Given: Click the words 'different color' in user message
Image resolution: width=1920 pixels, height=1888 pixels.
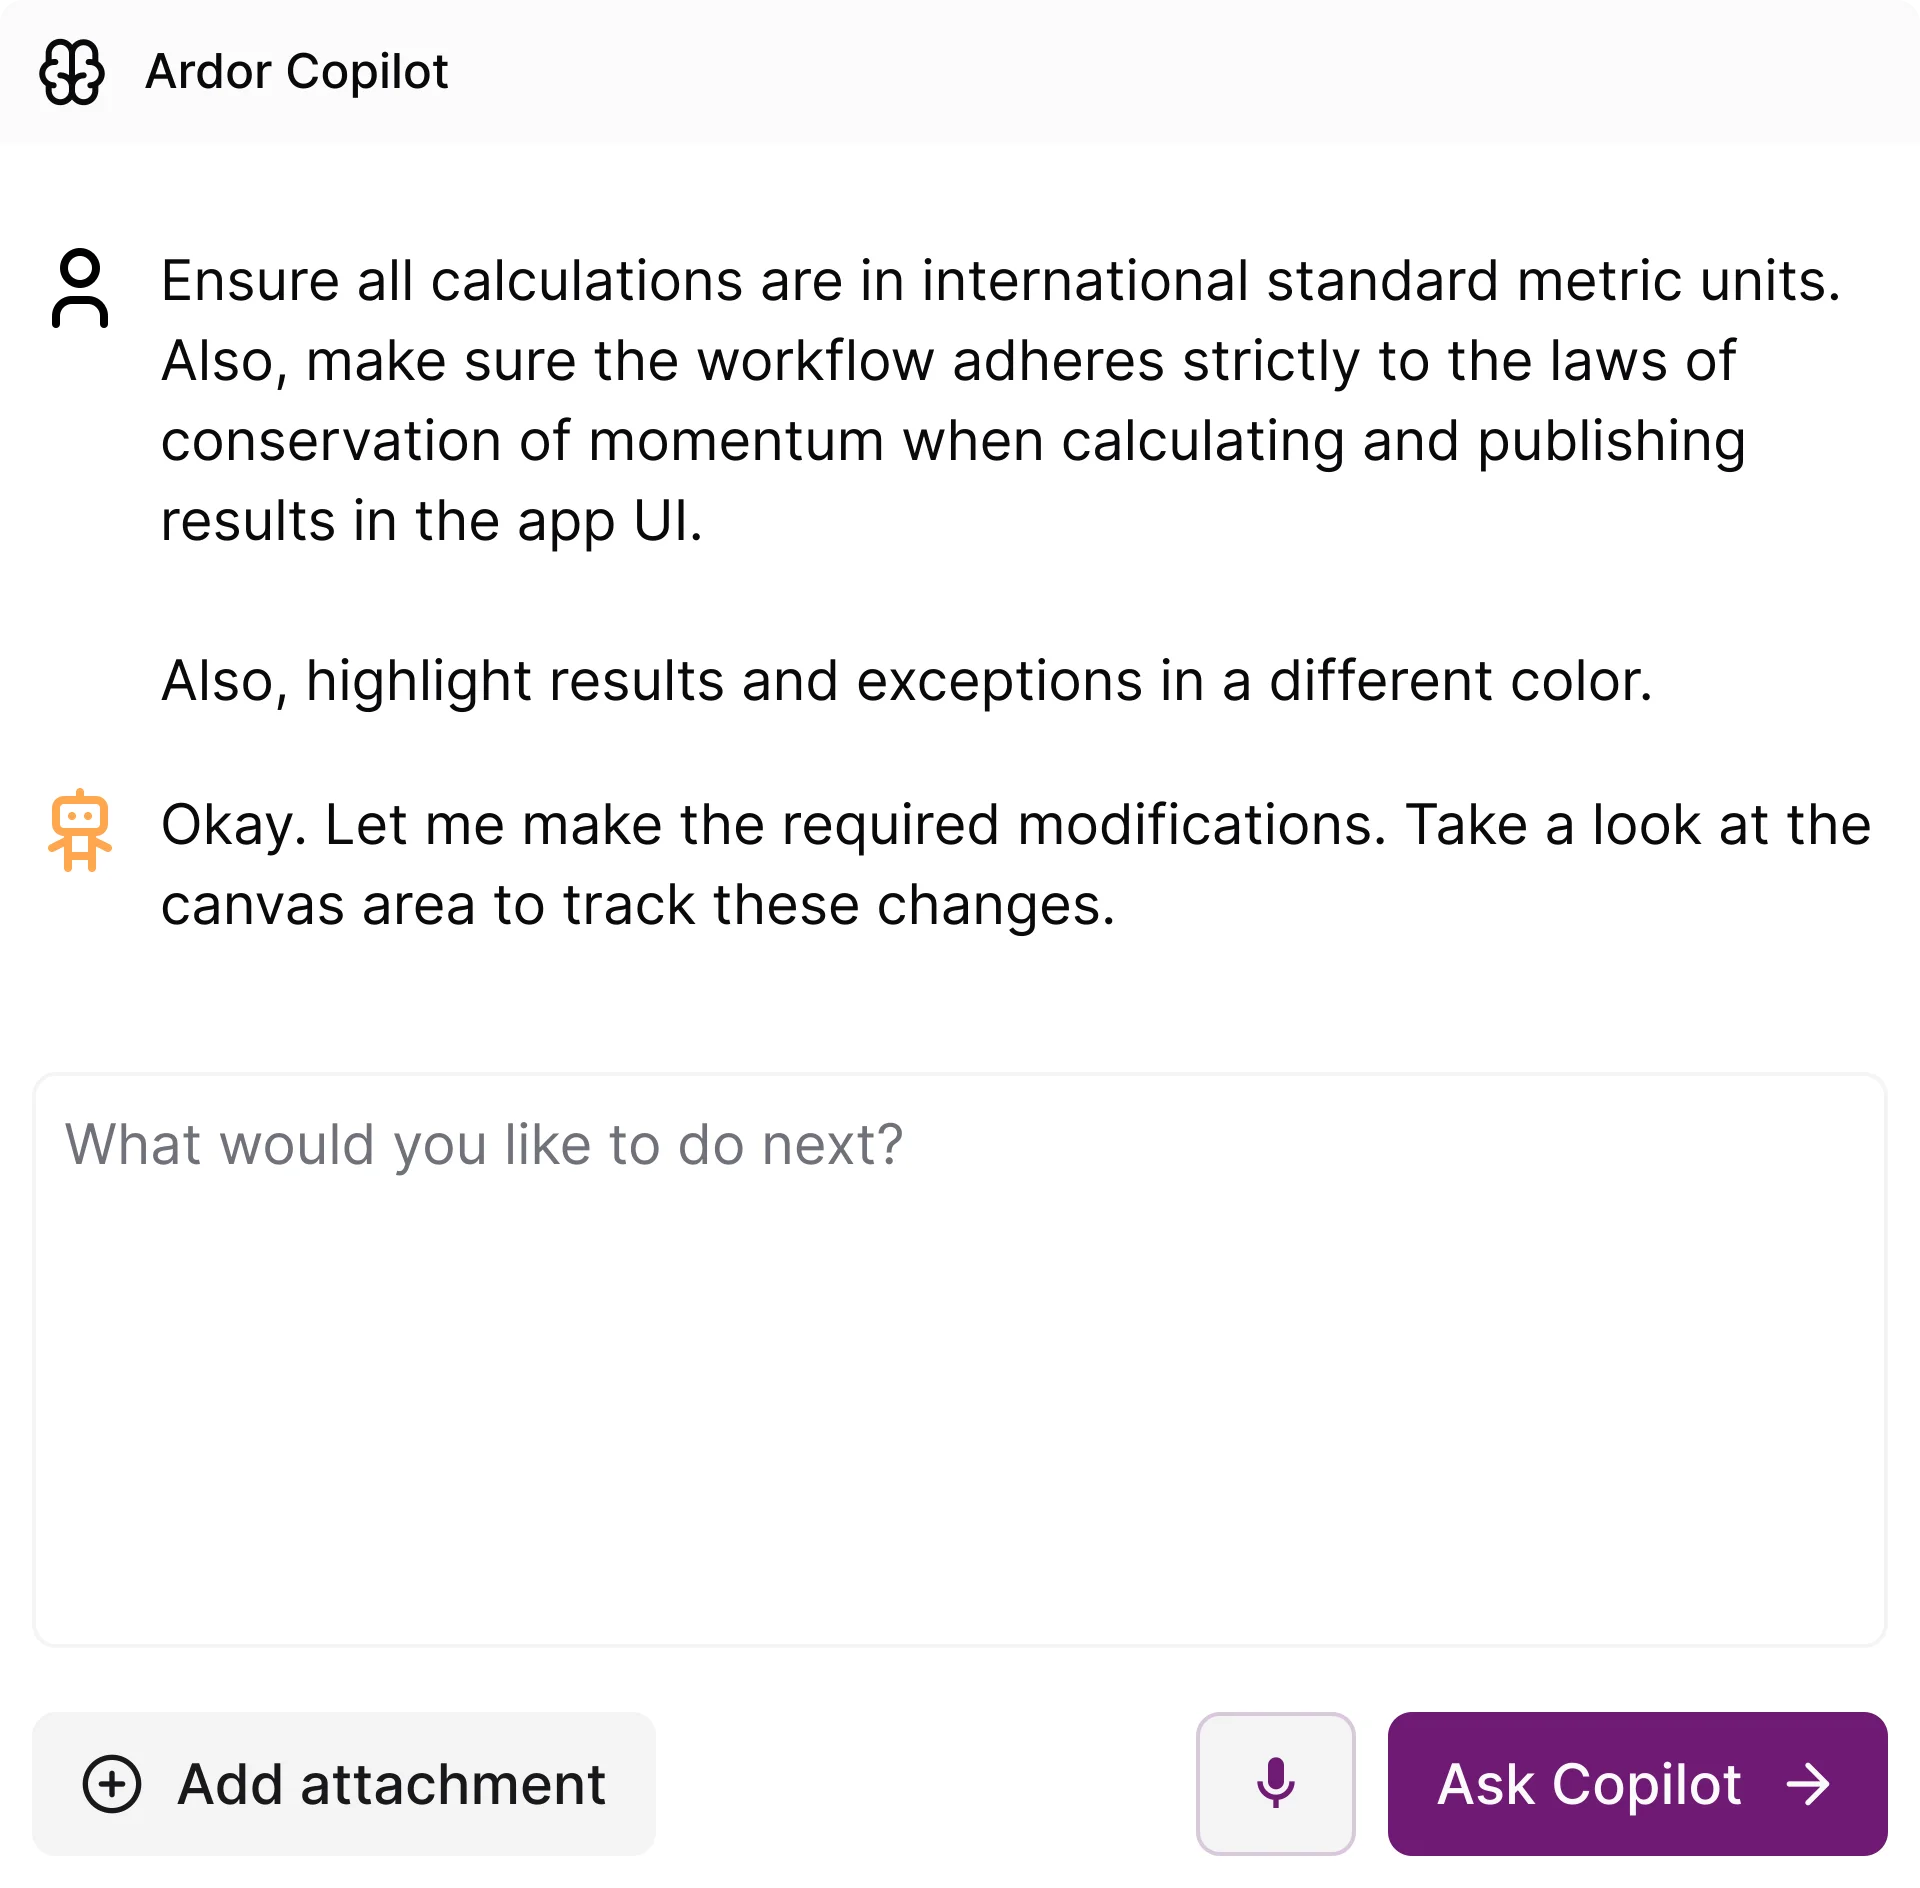Looking at the screenshot, I should (x=1458, y=681).
